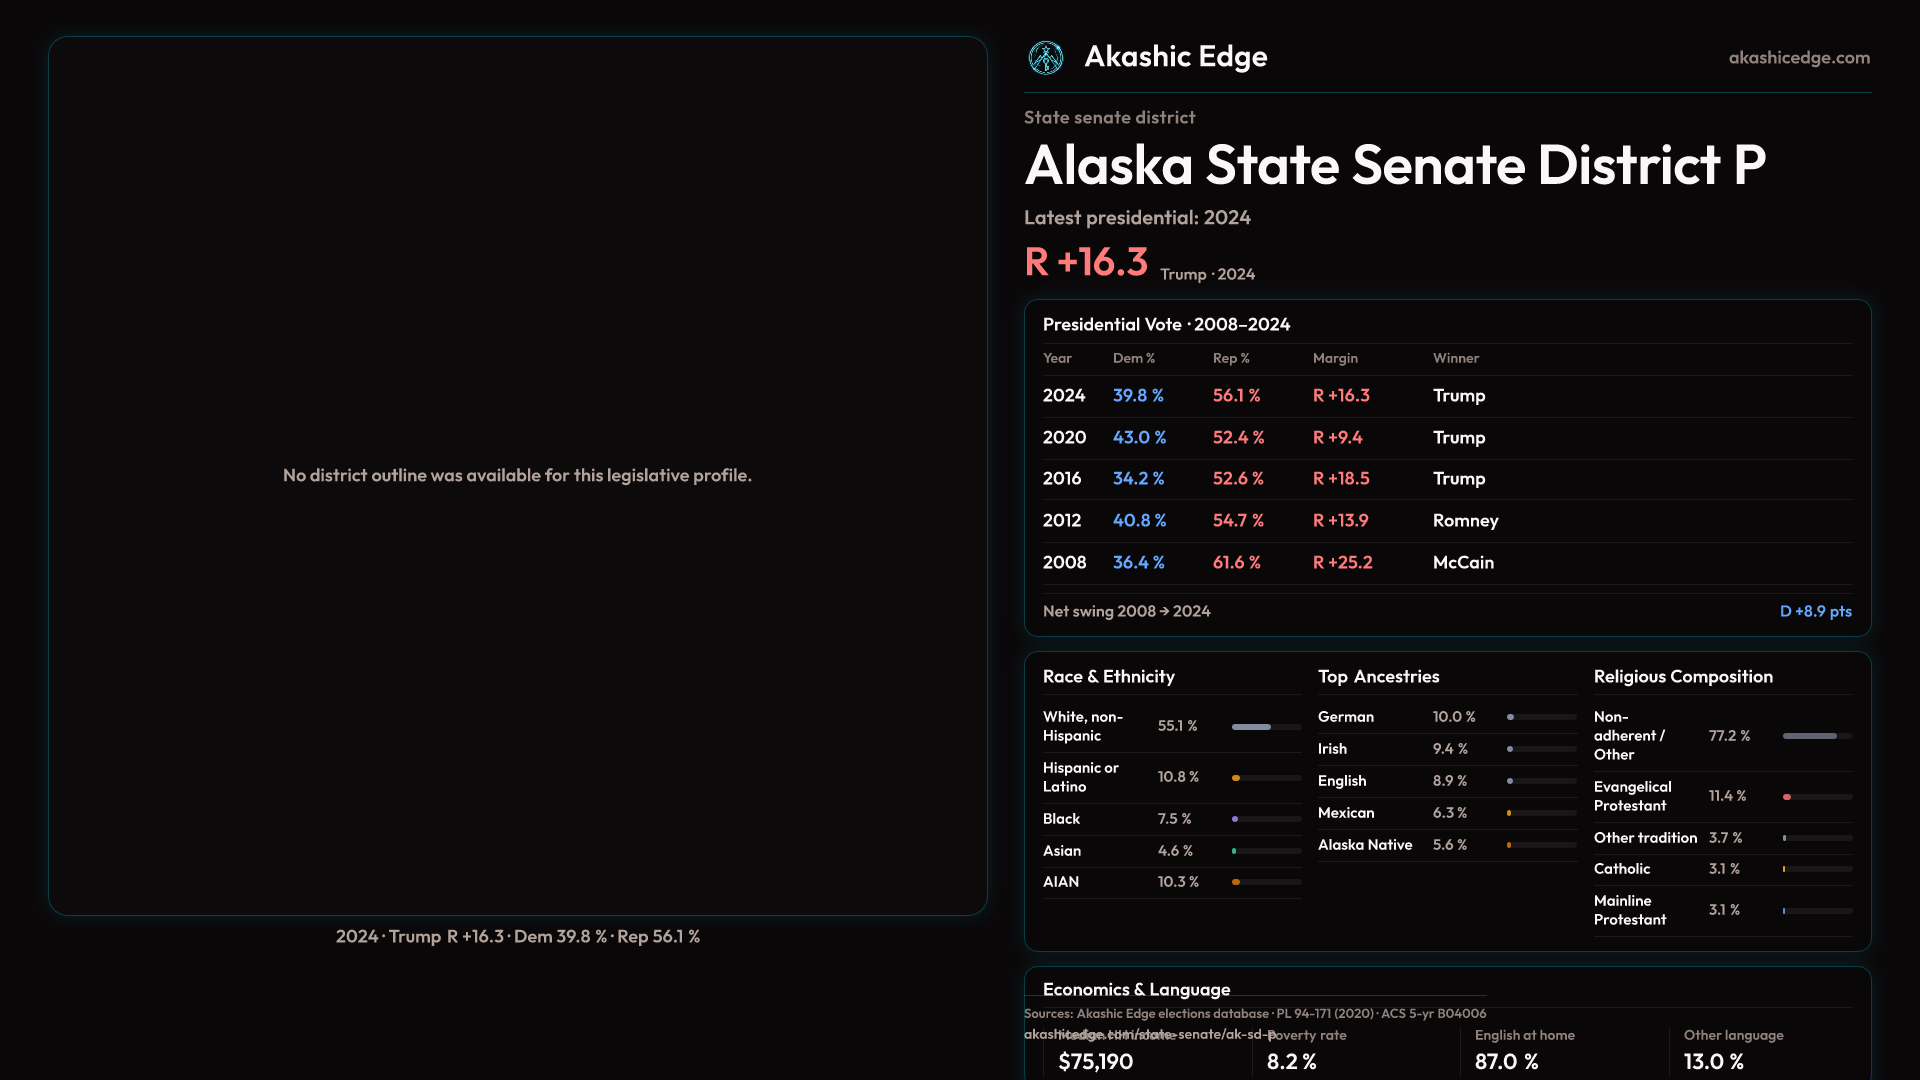Click the White, non-Hispanic percentage bar
Screen dimensions: 1920x1080
pyautogui.click(x=1266, y=727)
